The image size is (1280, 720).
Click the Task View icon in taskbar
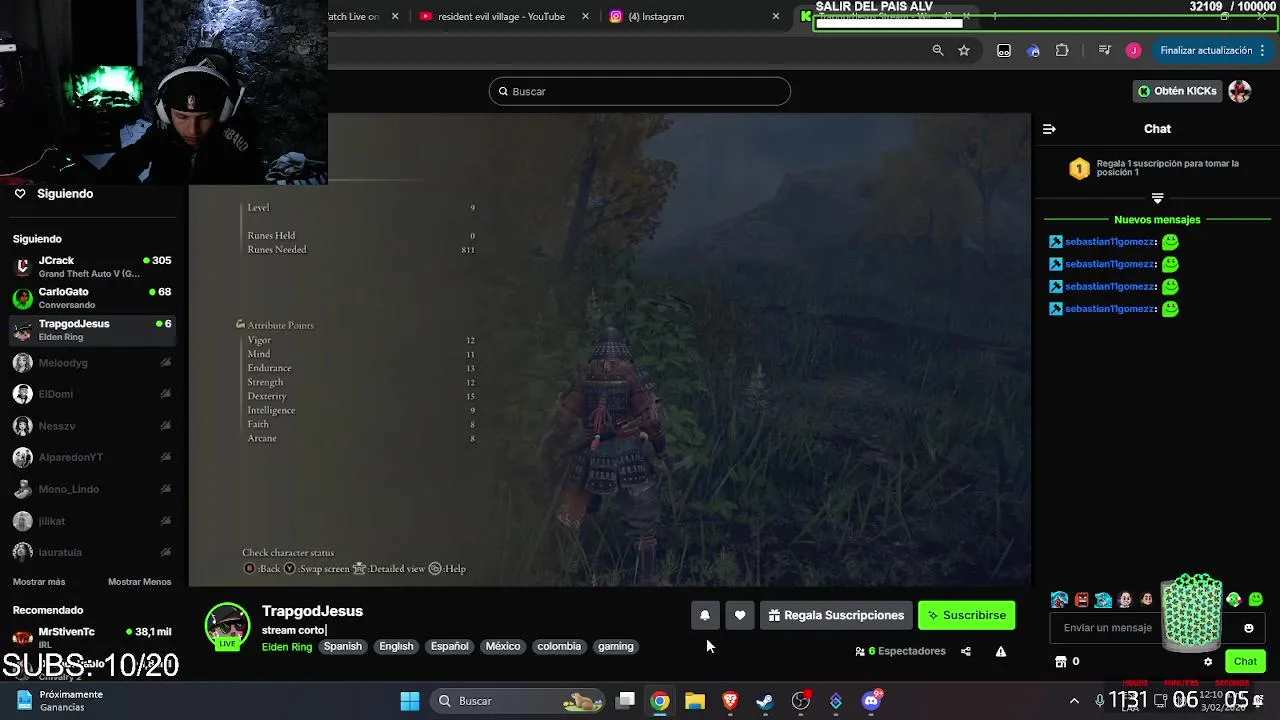(x=625, y=701)
